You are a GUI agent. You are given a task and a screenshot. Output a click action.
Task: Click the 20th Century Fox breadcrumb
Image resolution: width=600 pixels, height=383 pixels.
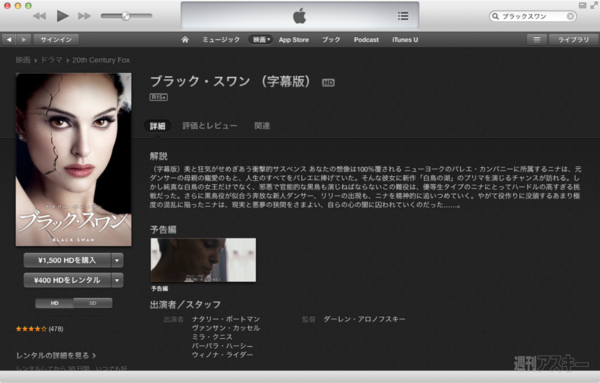(101, 60)
